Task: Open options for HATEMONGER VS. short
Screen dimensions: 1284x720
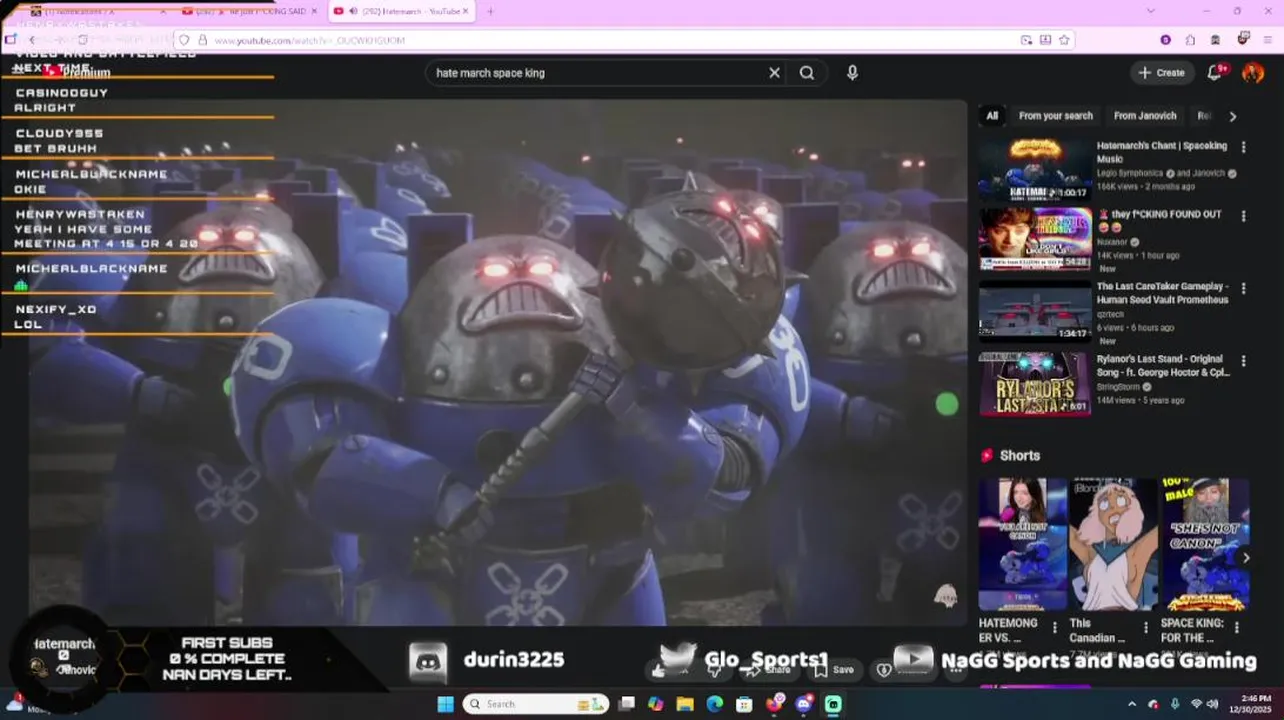Action: (1054, 628)
